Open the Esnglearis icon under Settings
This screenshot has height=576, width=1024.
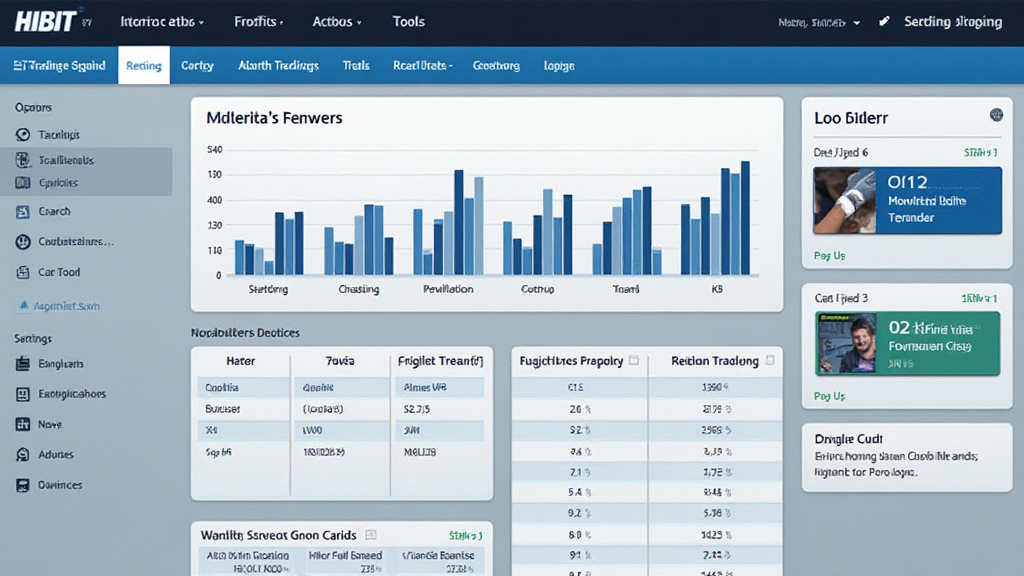23,364
